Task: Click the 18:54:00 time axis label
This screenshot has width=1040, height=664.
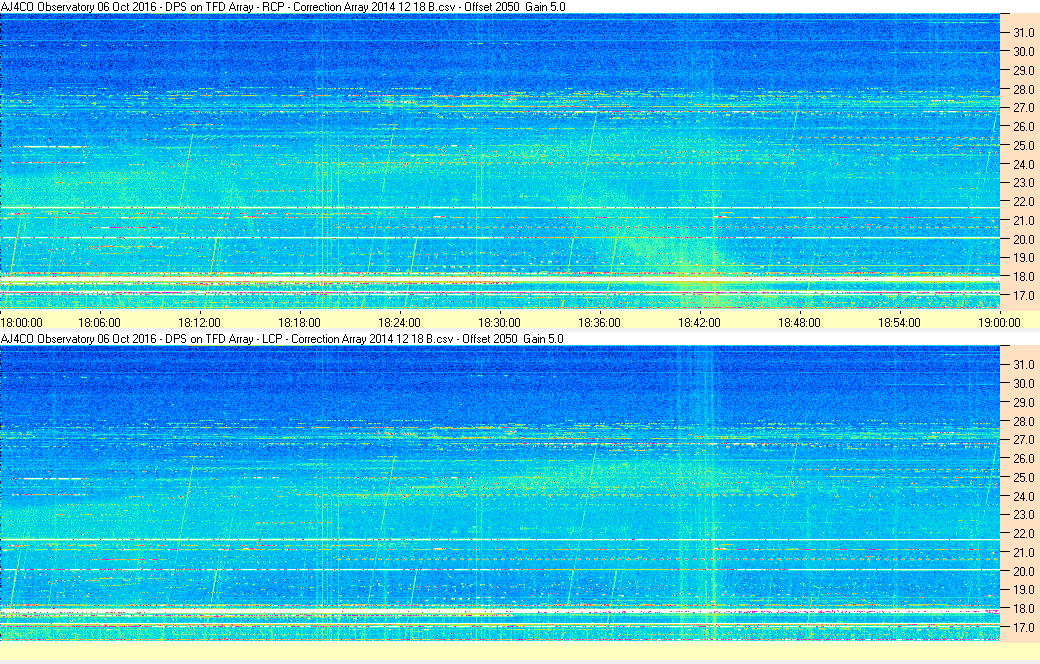Action: [x=900, y=322]
